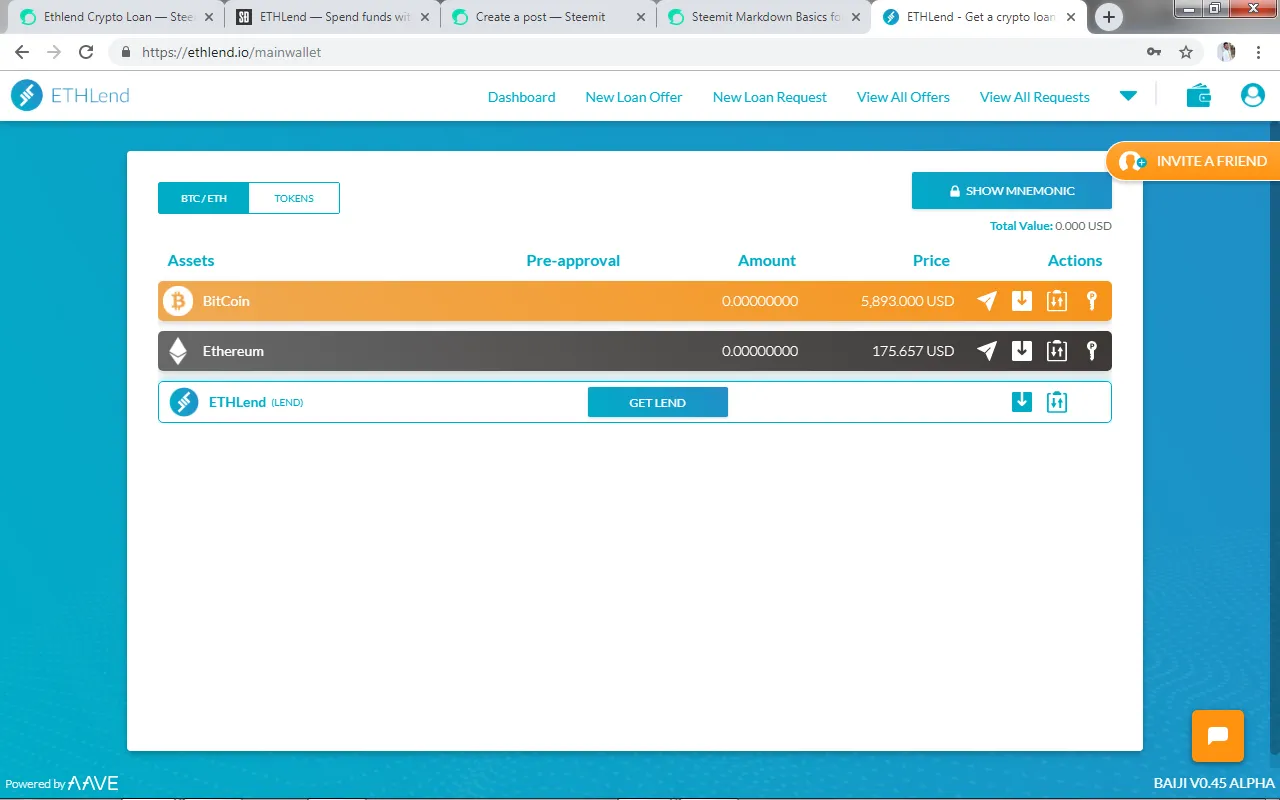1280x800 pixels.
Task: Click the INVITE A FRIEND button
Action: 1194,161
